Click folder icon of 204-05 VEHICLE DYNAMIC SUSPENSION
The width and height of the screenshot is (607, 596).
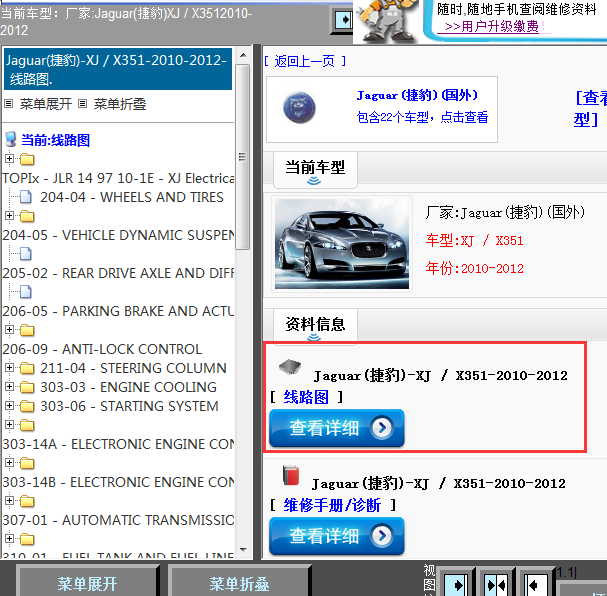pos(27,216)
